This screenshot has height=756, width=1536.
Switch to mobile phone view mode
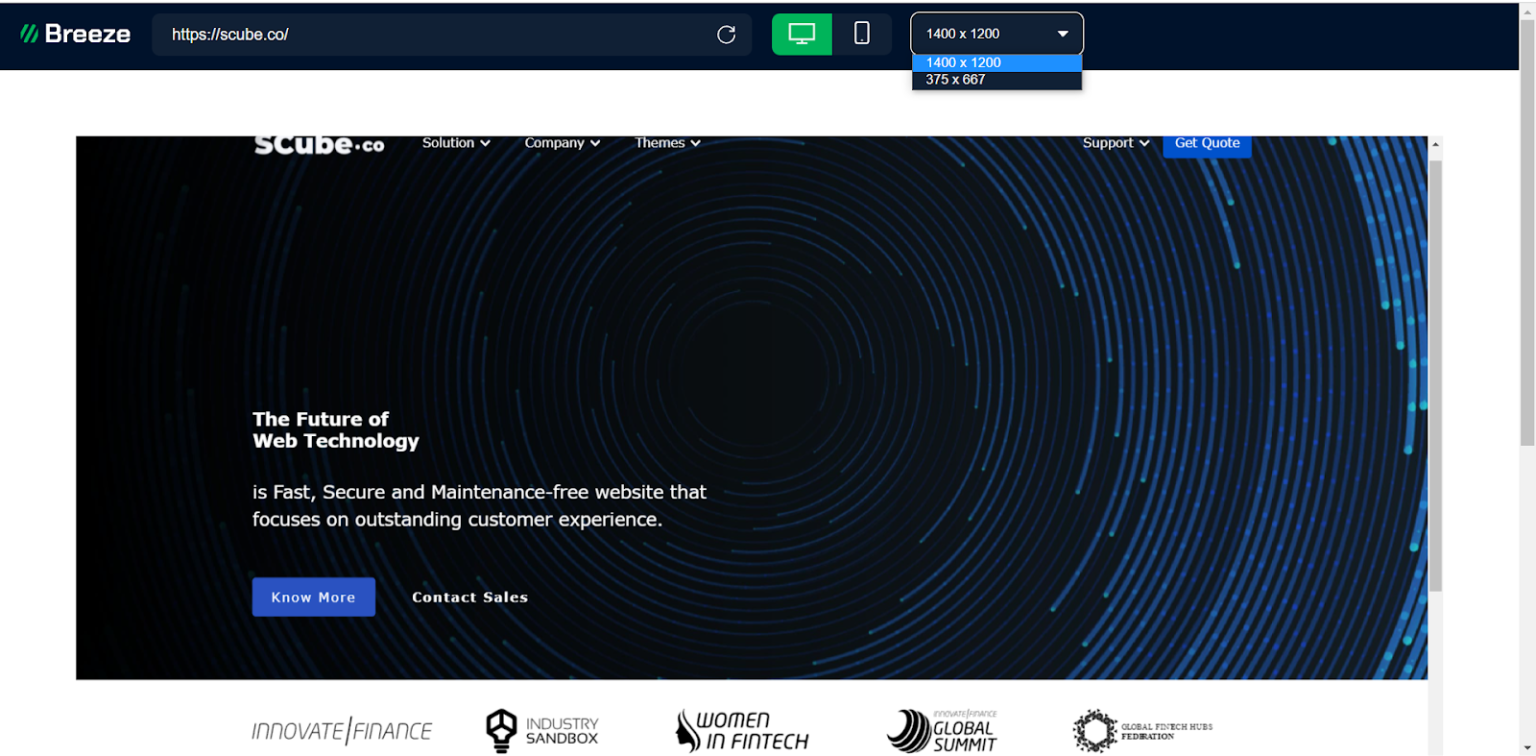coord(862,34)
